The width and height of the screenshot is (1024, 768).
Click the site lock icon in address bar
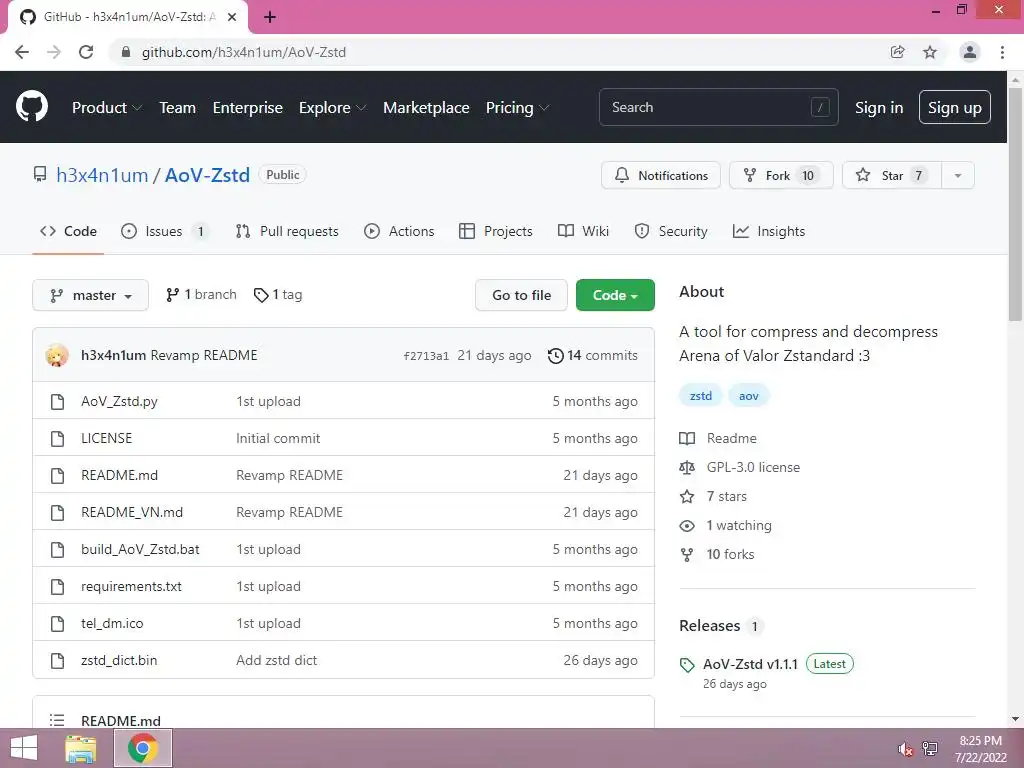pyautogui.click(x=126, y=52)
